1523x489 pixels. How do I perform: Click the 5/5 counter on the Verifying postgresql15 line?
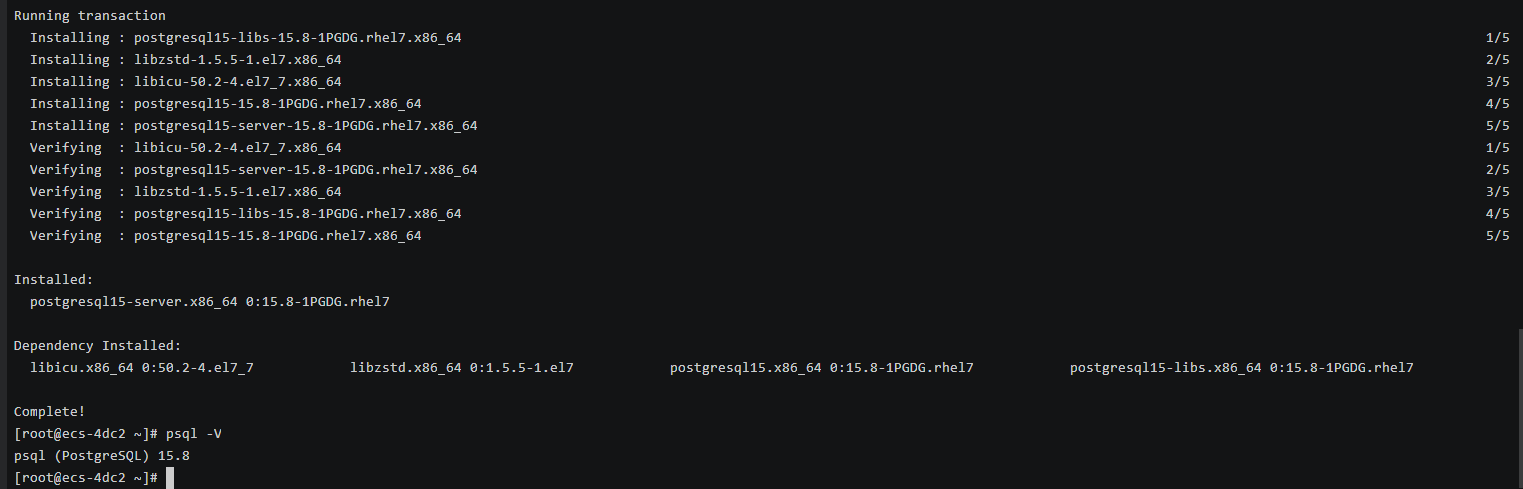pyautogui.click(x=1497, y=236)
